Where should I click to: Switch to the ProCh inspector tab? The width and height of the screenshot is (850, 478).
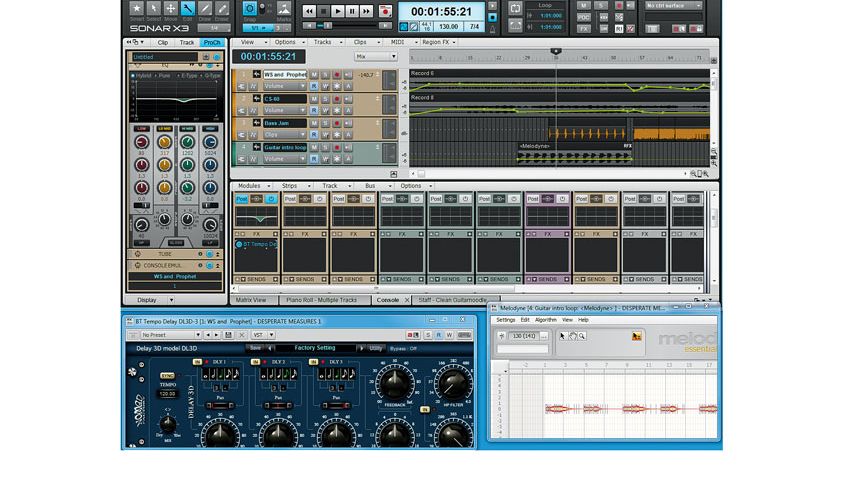pos(211,42)
